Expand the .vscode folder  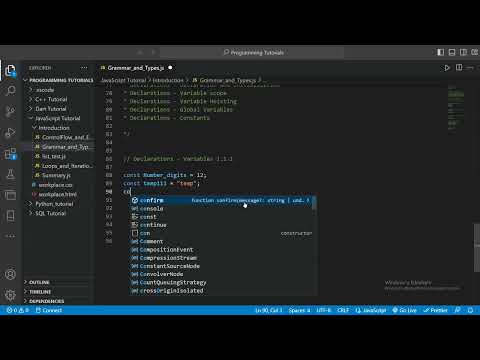click(59, 90)
